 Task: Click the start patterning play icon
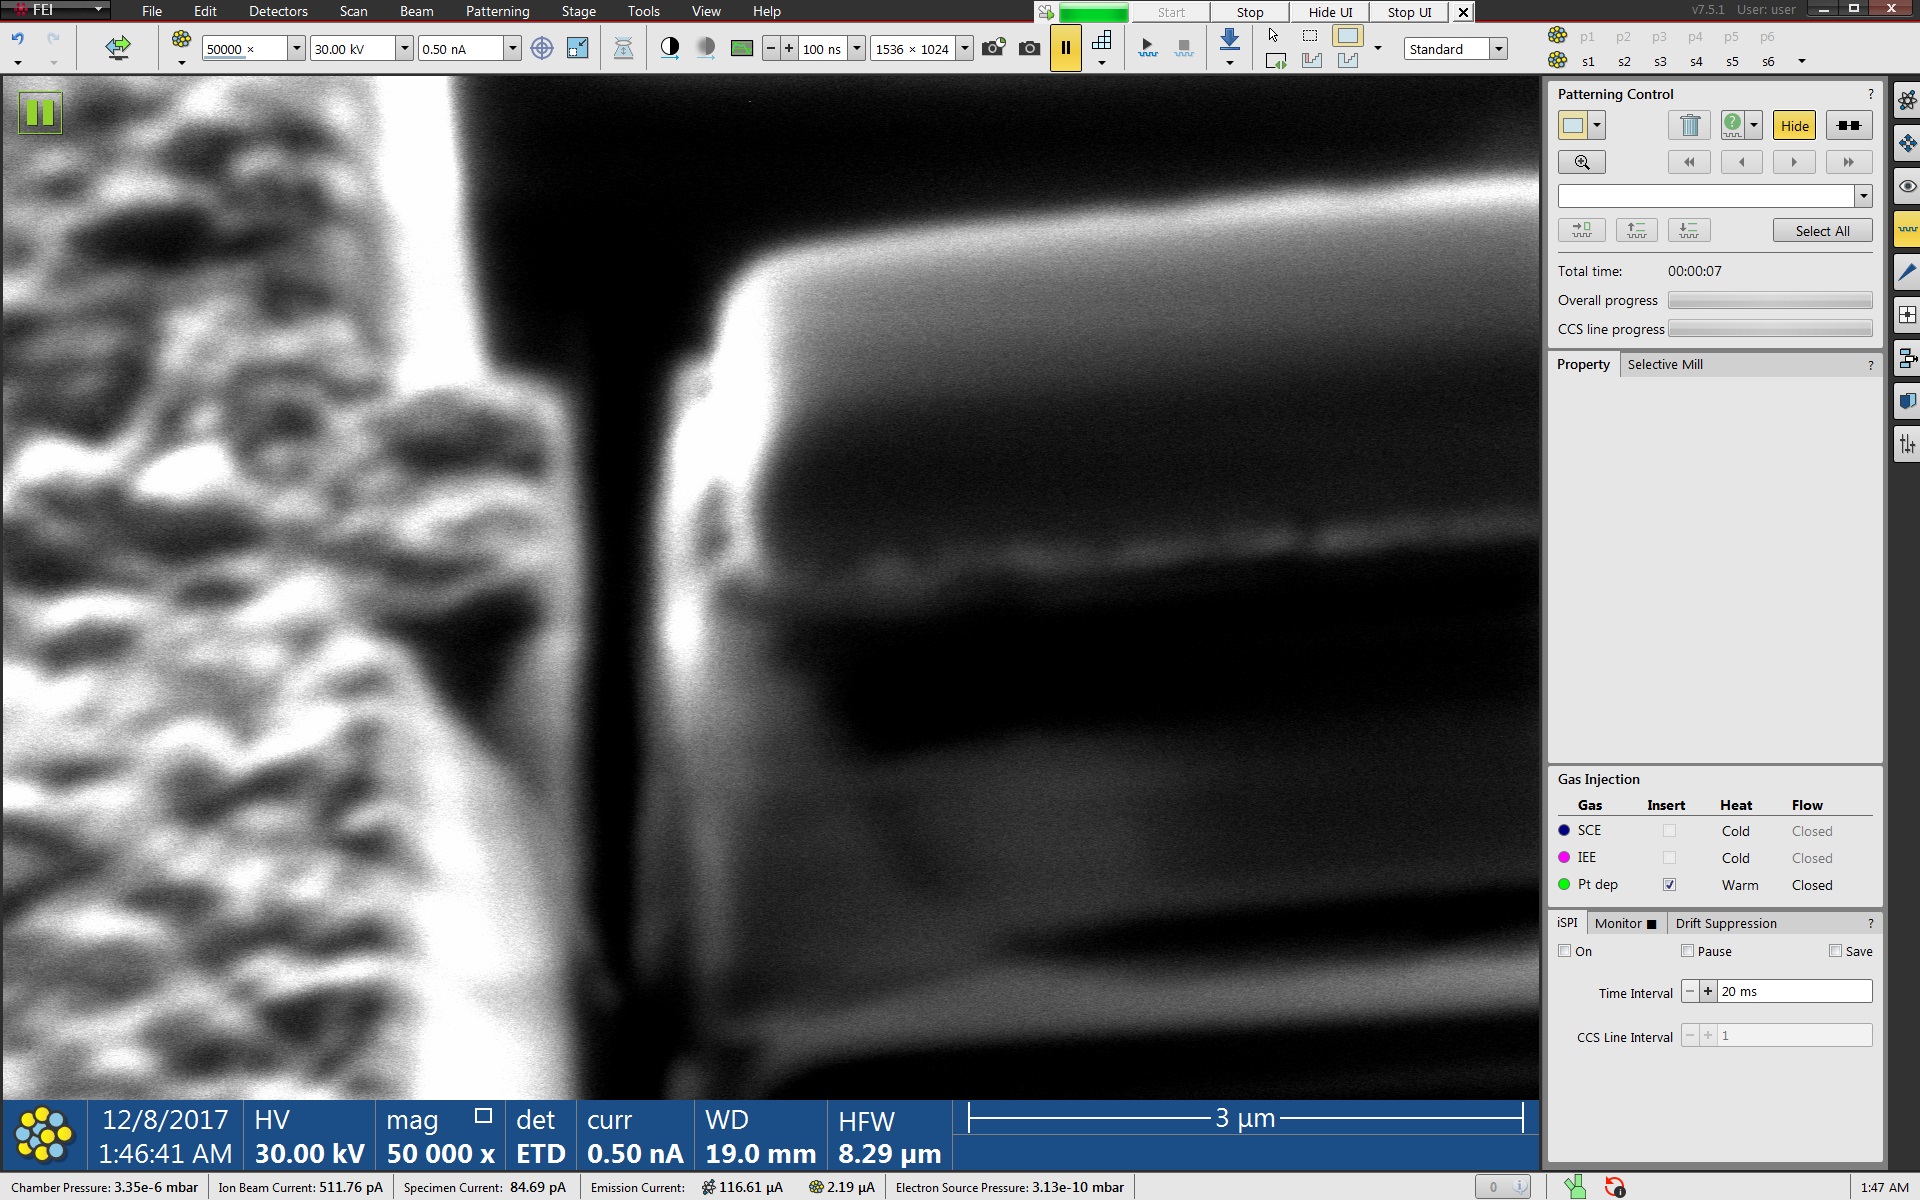pos(1147,47)
